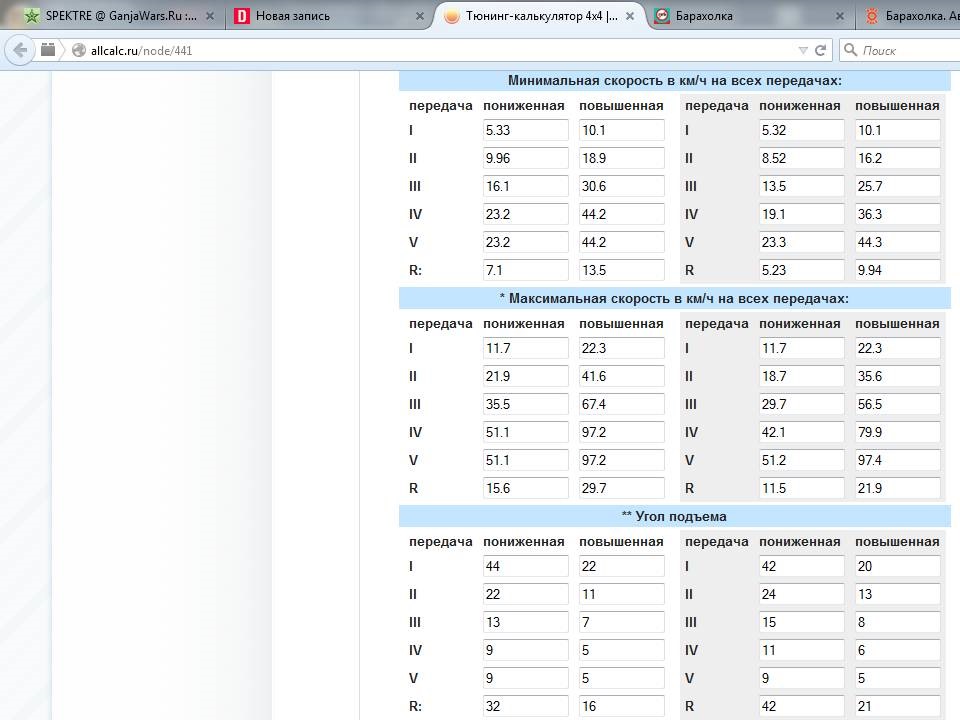This screenshot has height=720, width=960.
Task: Close the Тюнинг-калькулятор 4x4 tab
Action: [629, 16]
